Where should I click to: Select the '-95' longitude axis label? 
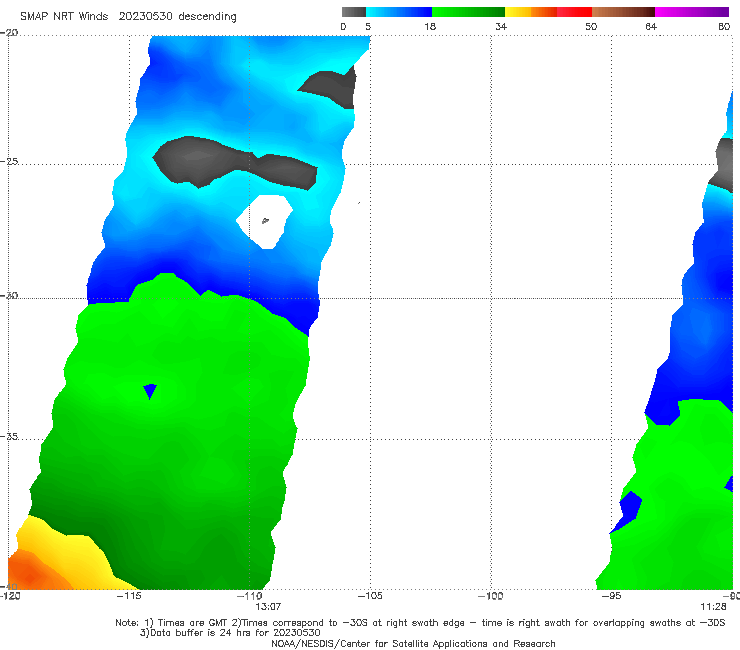pos(611,596)
